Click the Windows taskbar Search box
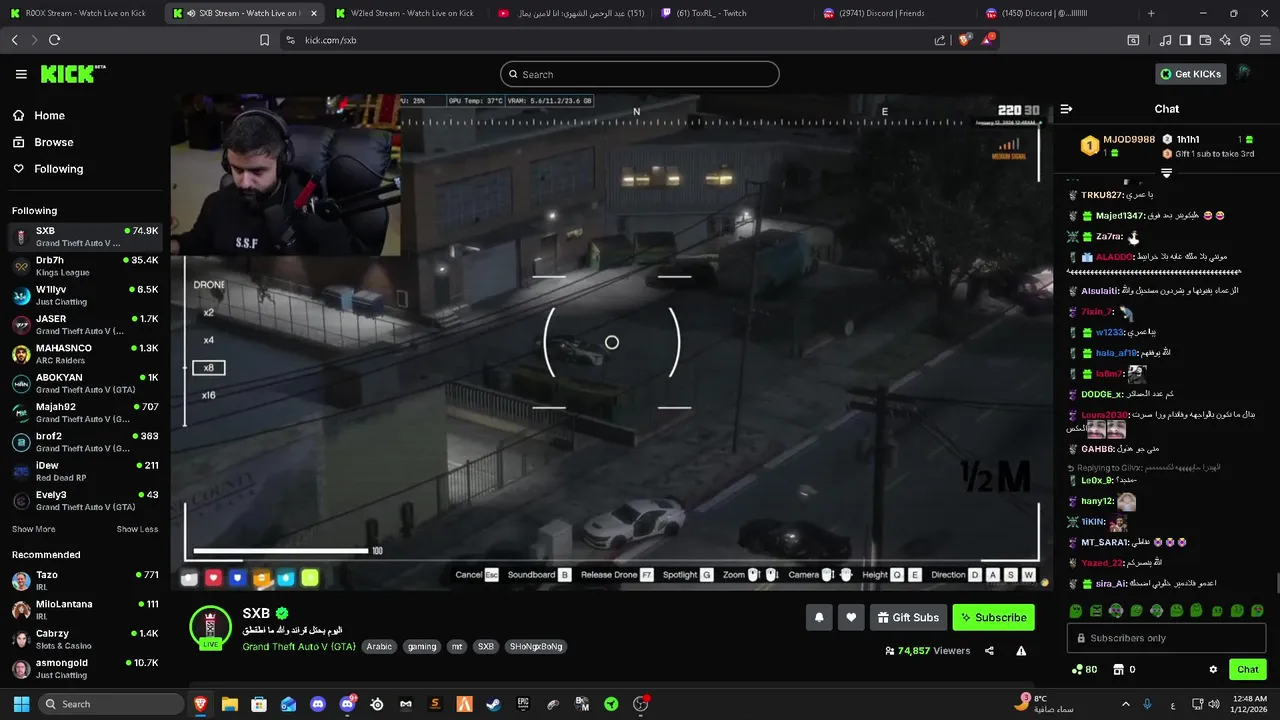Screen dimensions: 1280x720 [110, 704]
